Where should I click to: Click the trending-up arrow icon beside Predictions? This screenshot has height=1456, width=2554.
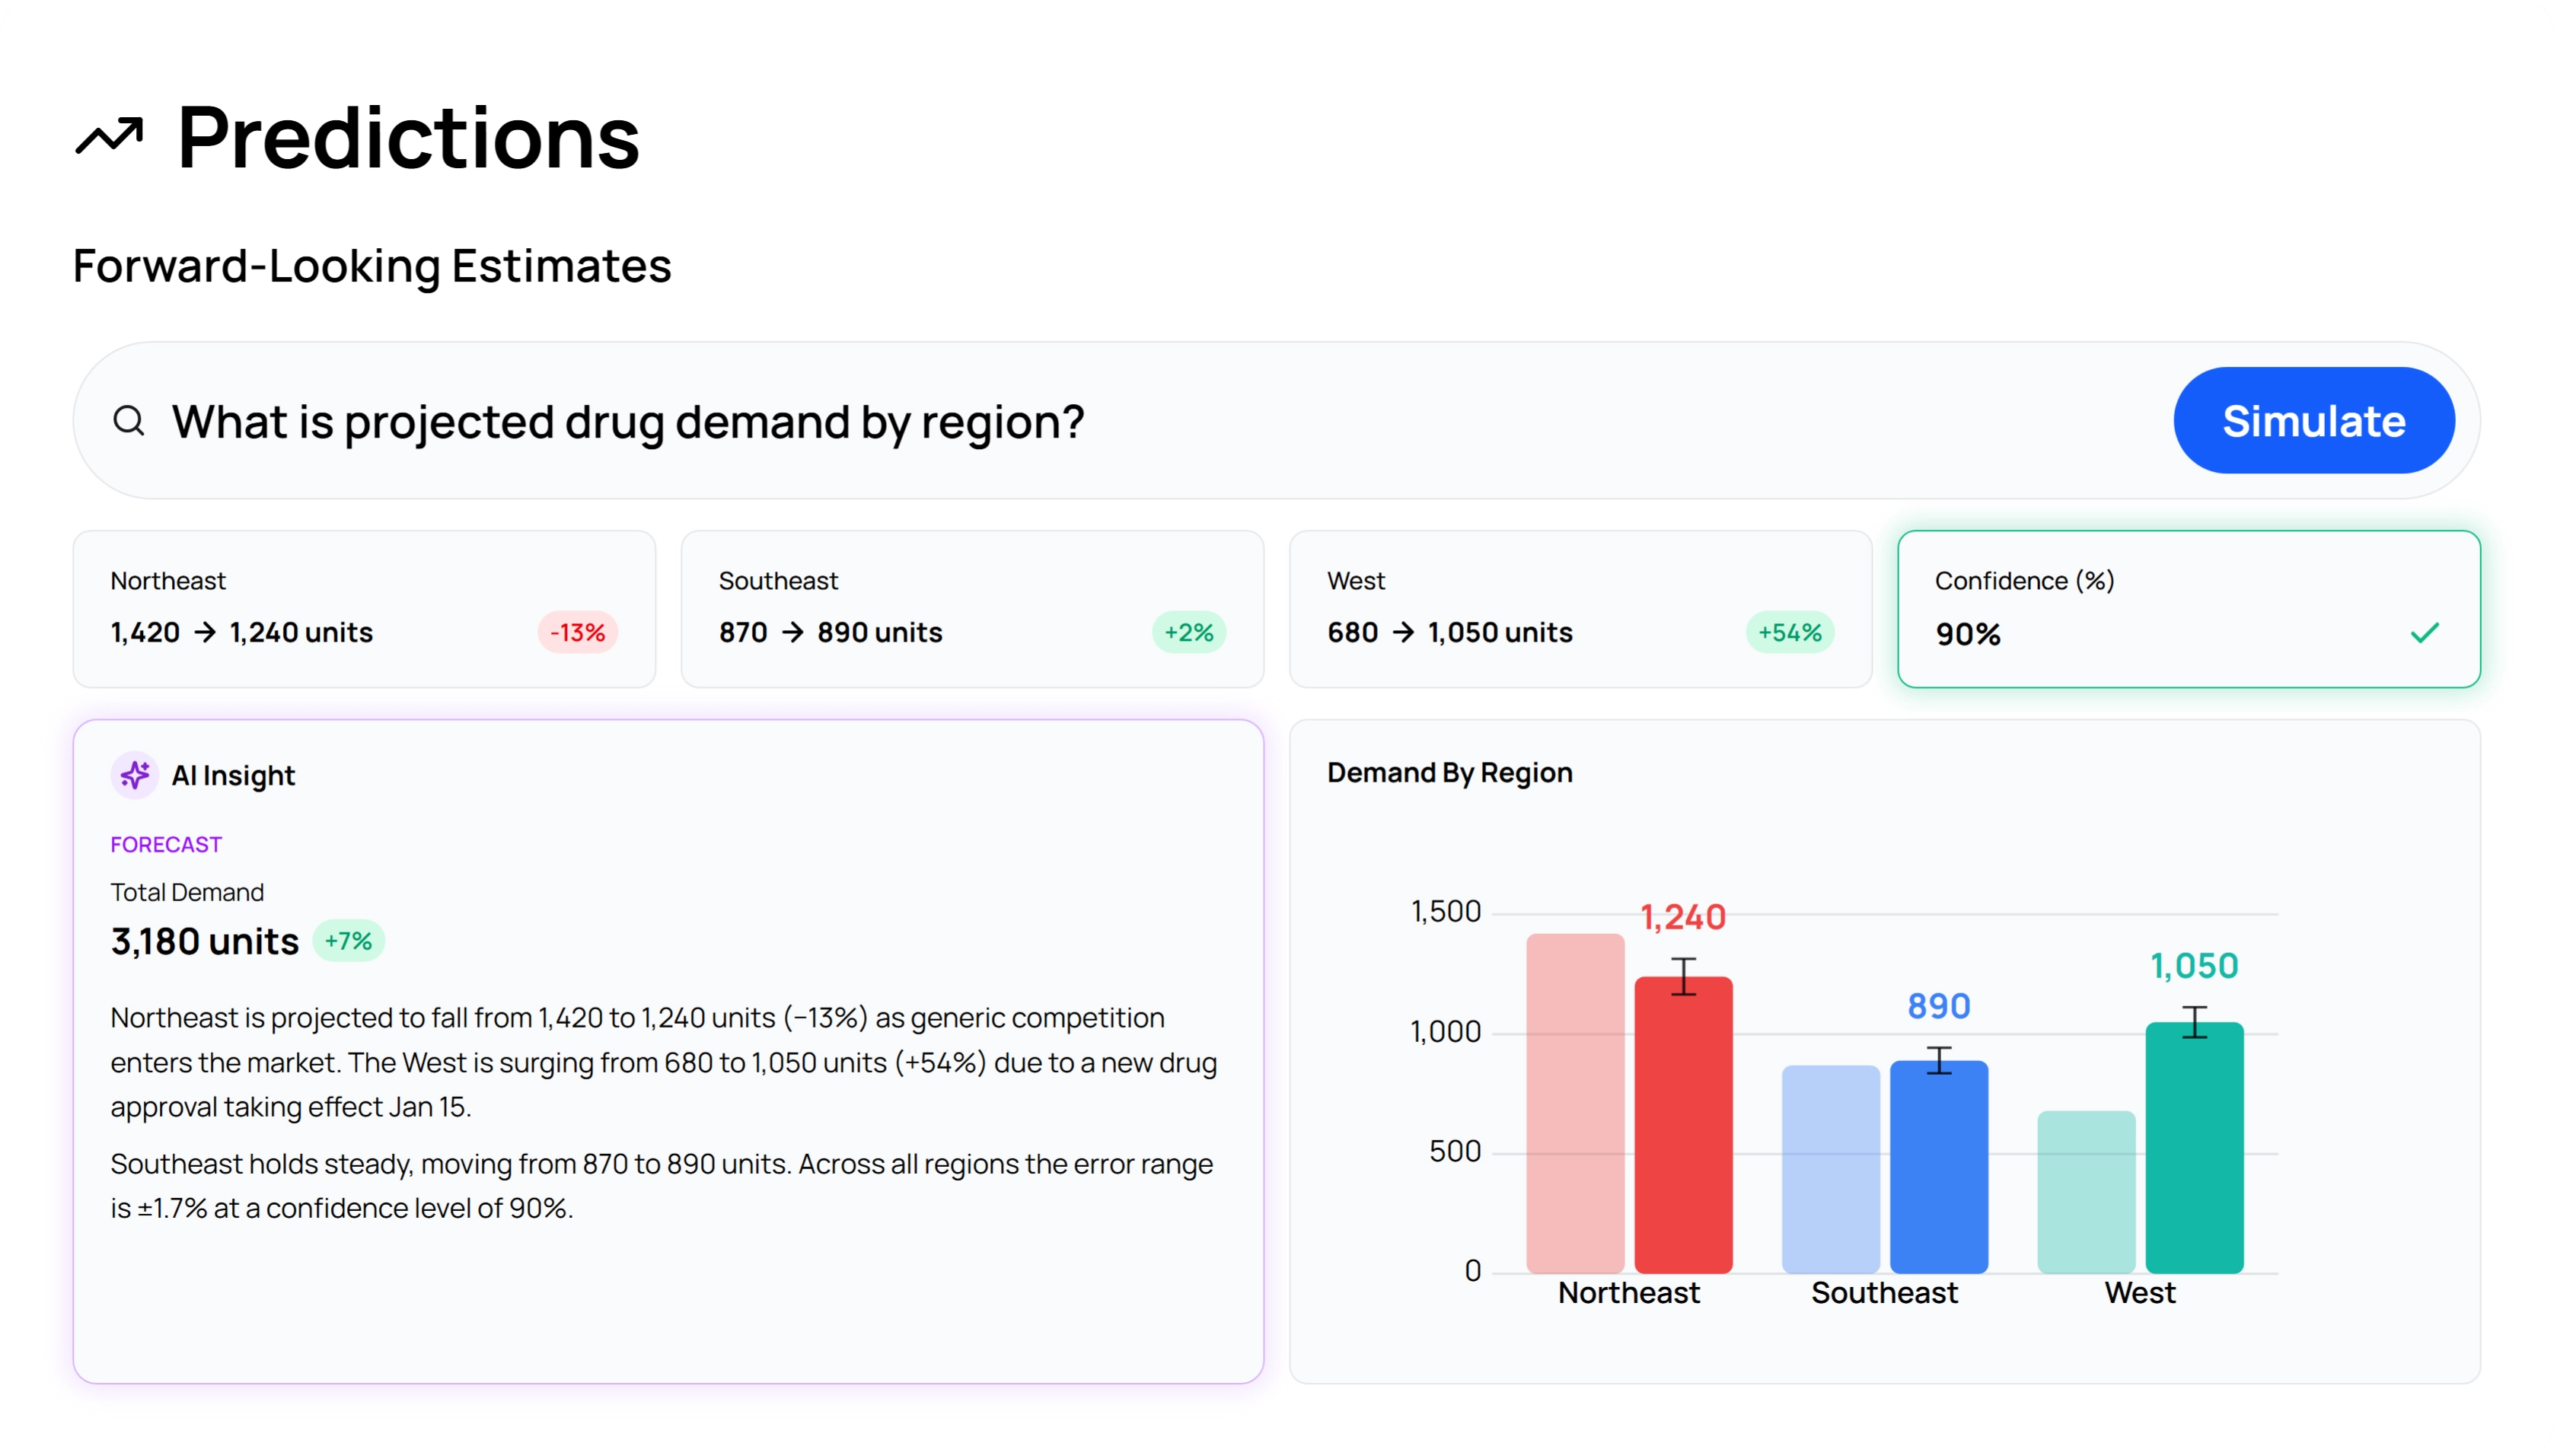click(110, 137)
